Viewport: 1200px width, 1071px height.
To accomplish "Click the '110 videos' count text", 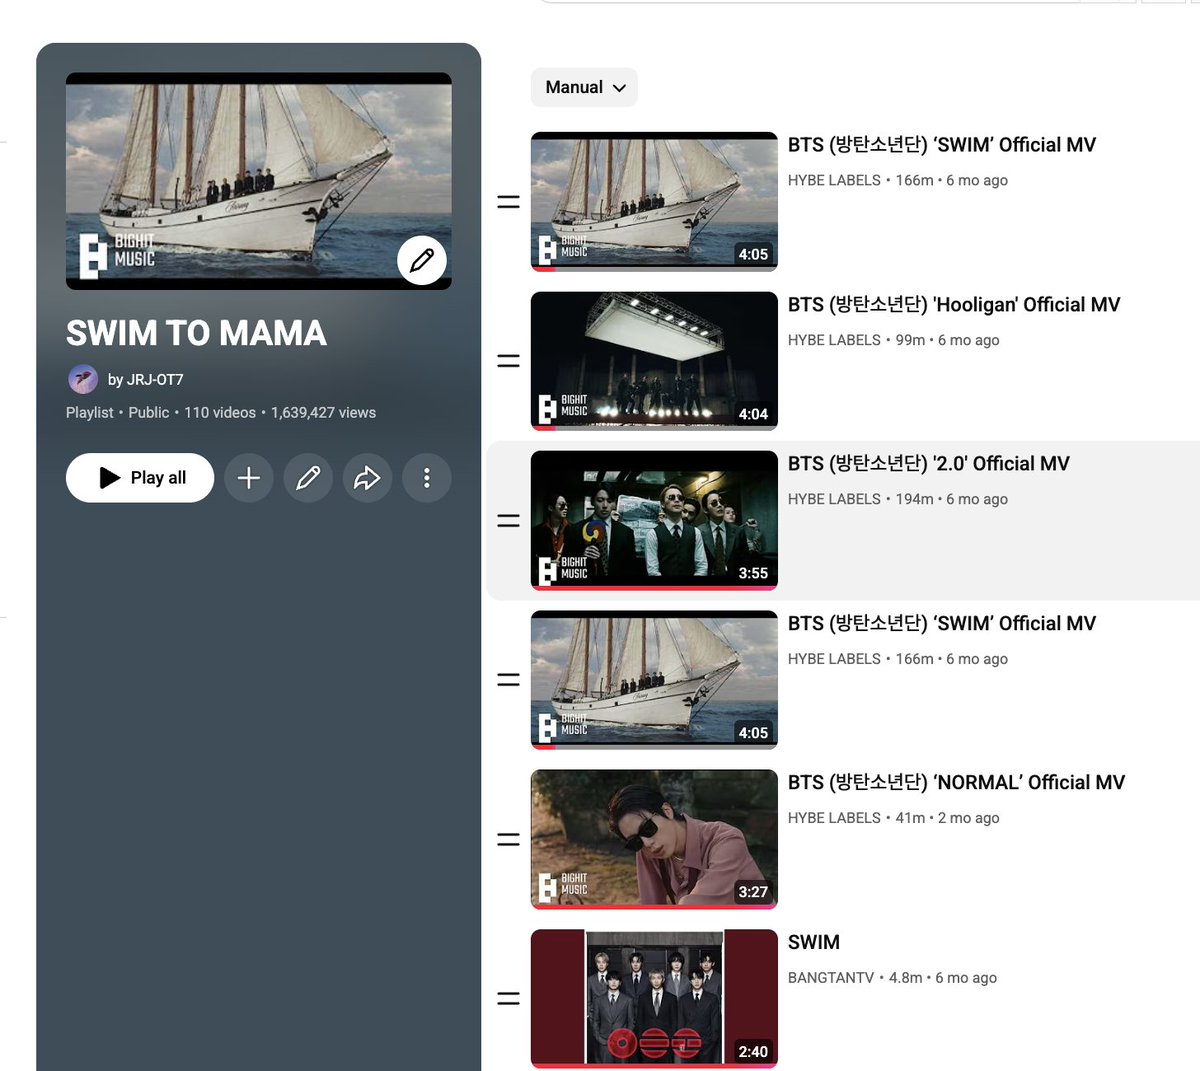I will point(220,412).
